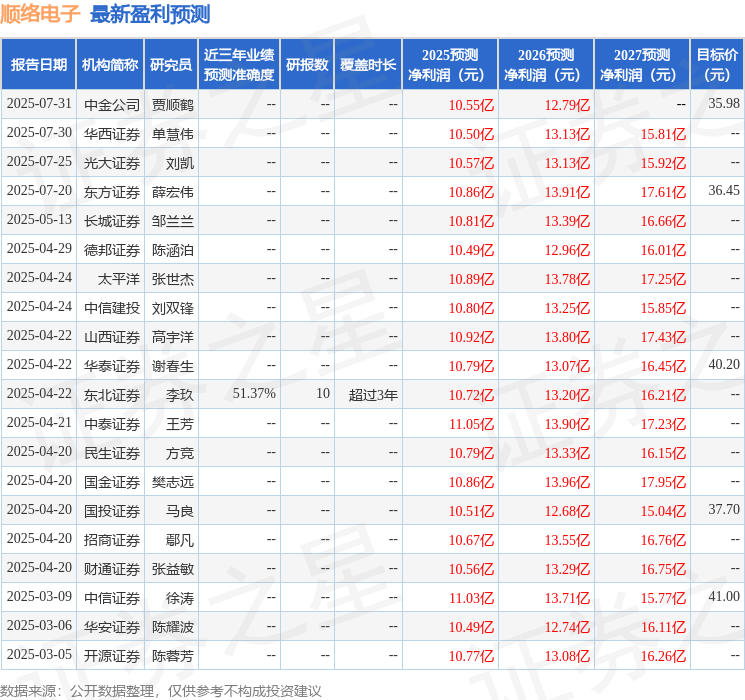745x700 pixels.
Task: Click the 2027预测净利润 column header
Action: click(642, 64)
